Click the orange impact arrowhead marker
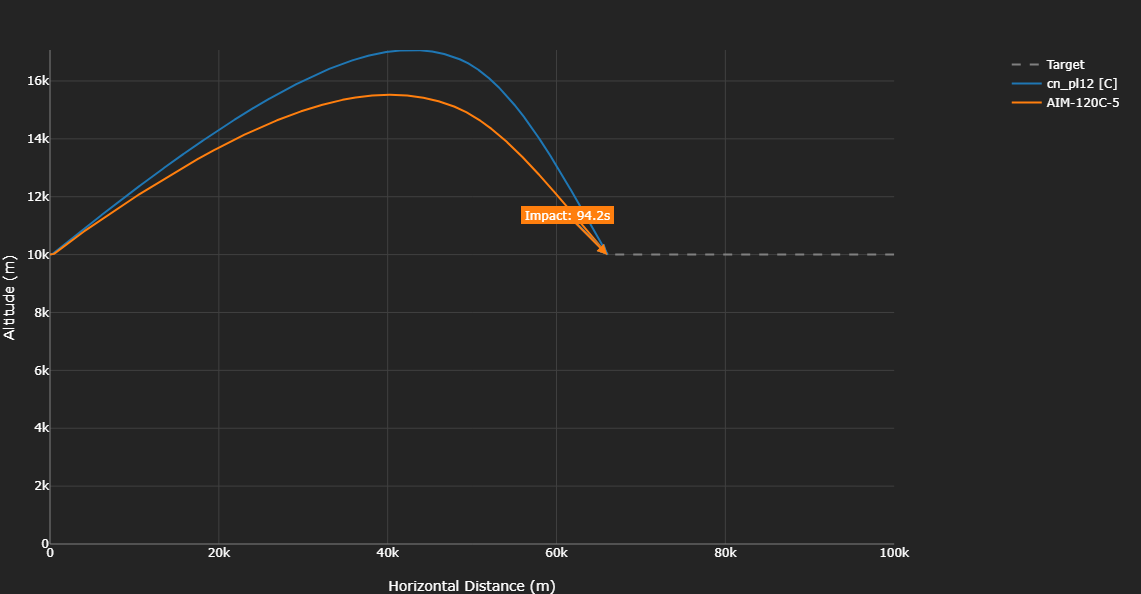The image size is (1141, 594). tap(603, 250)
